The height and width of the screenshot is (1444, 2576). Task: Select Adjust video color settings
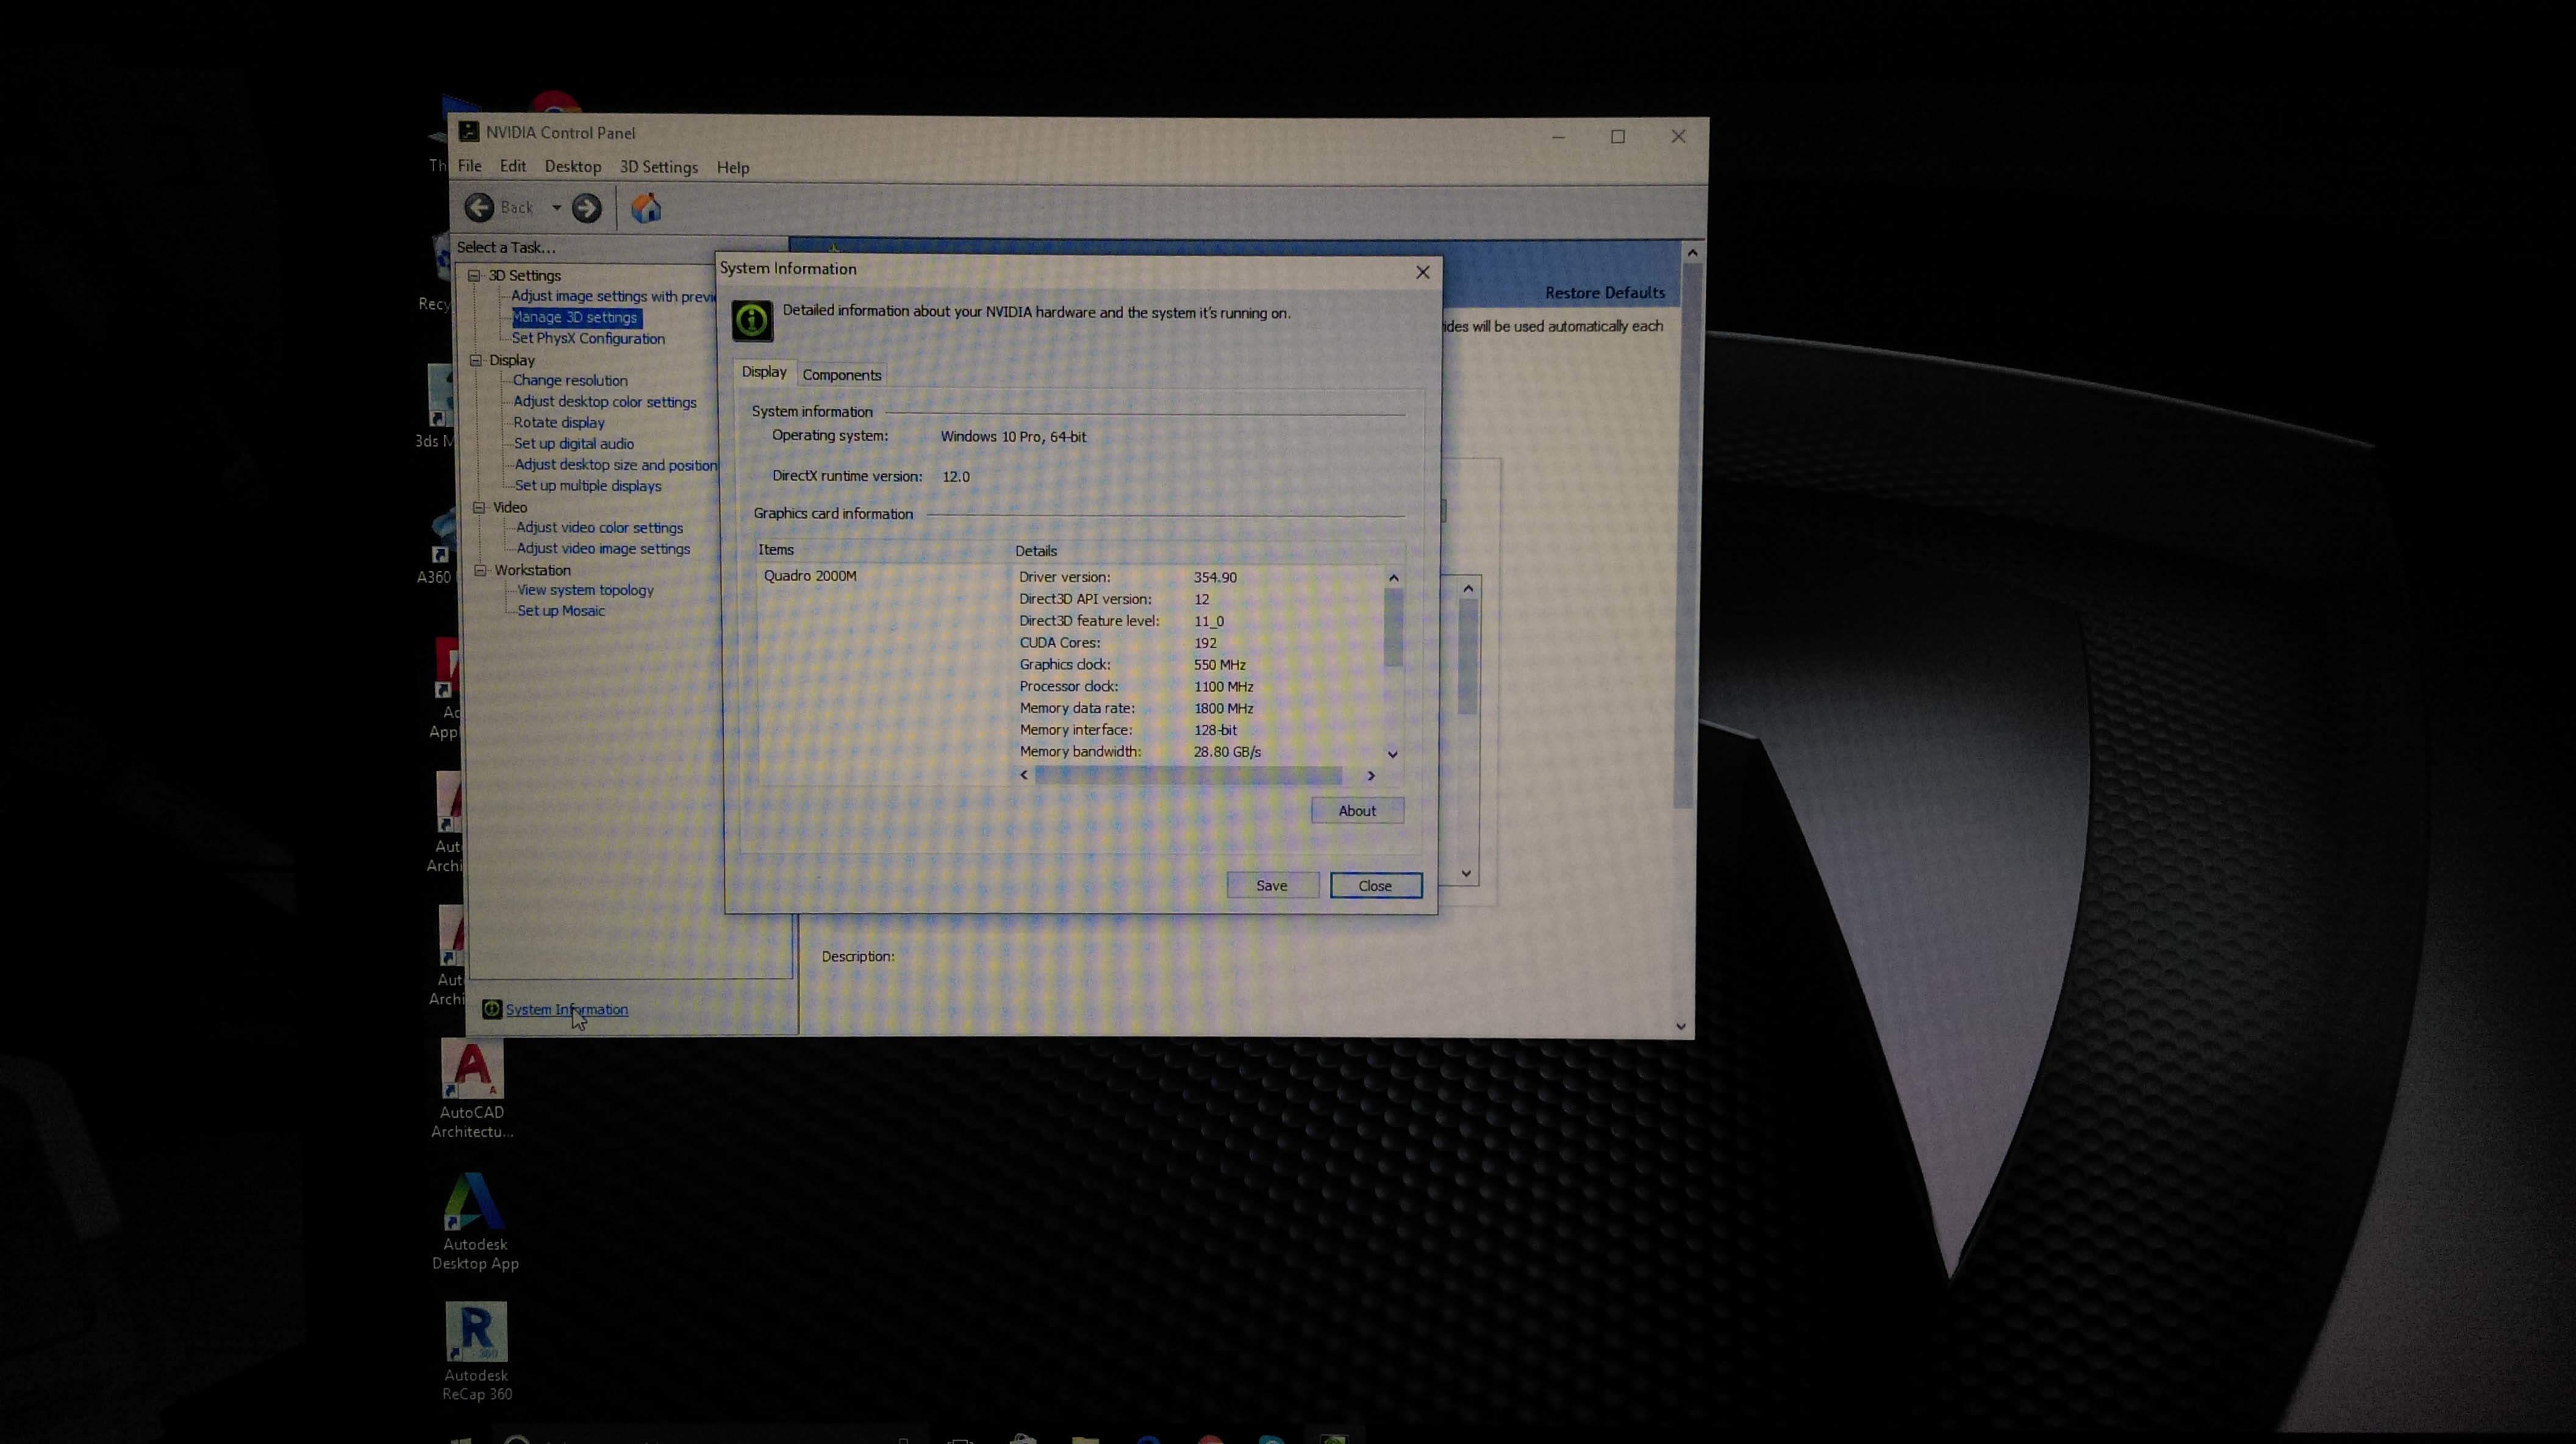pyautogui.click(x=600, y=527)
